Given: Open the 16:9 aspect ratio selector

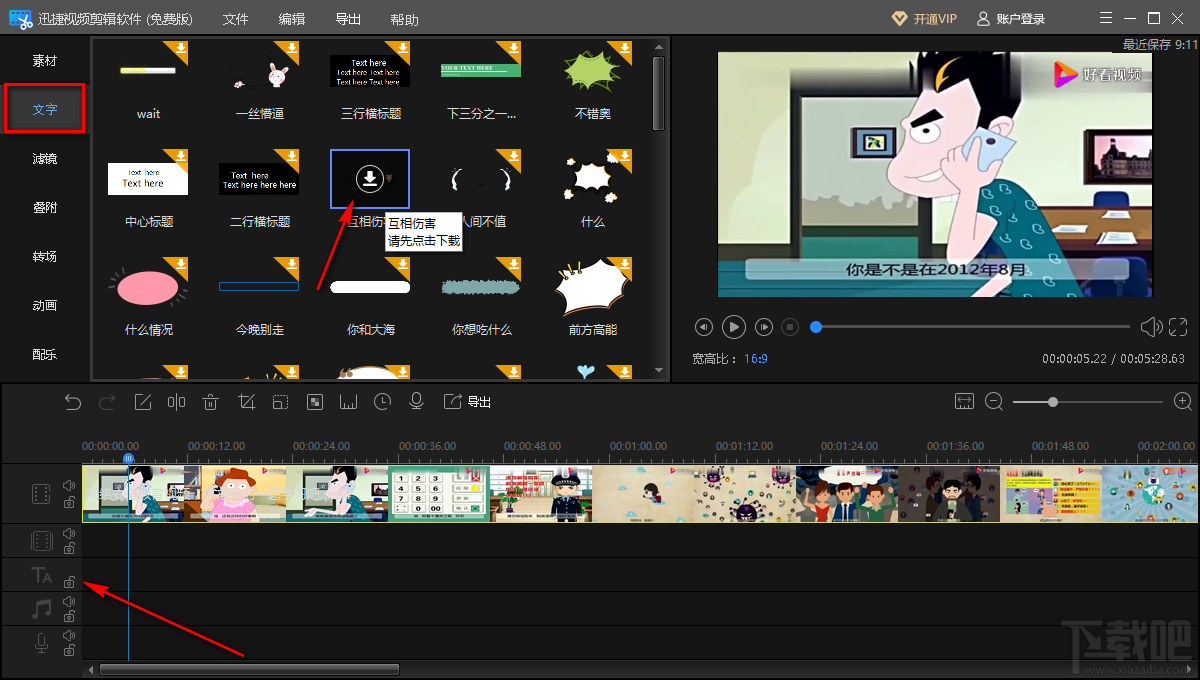Looking at the screenshot, I should click(755, 358).
